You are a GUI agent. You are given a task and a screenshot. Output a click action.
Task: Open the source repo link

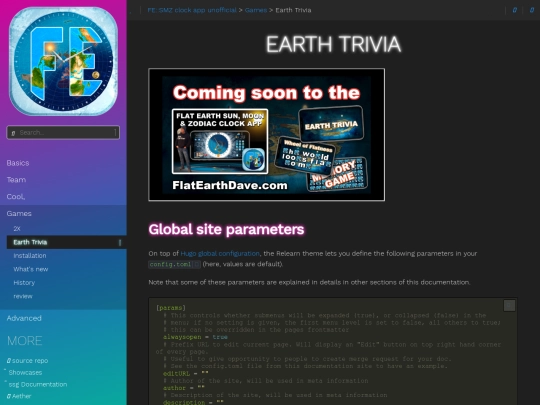click(28, 361)
